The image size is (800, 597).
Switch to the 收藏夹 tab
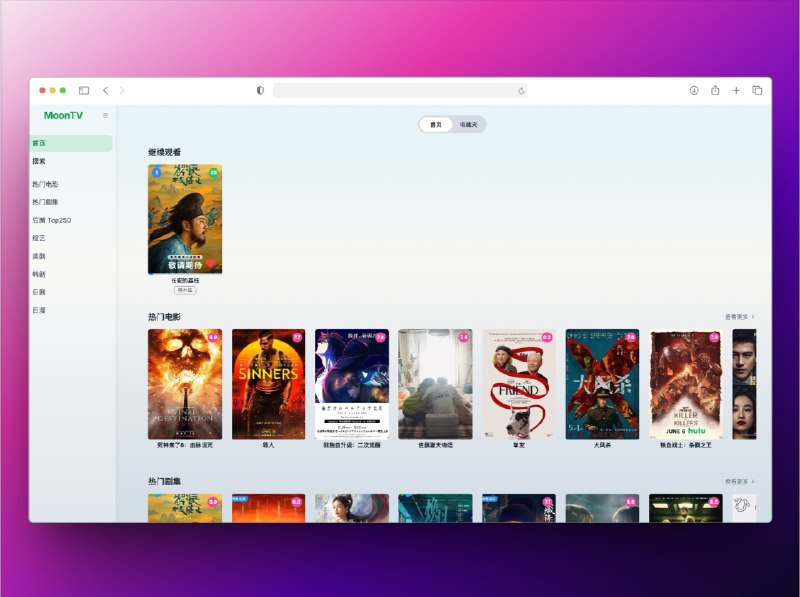[468, 125]
